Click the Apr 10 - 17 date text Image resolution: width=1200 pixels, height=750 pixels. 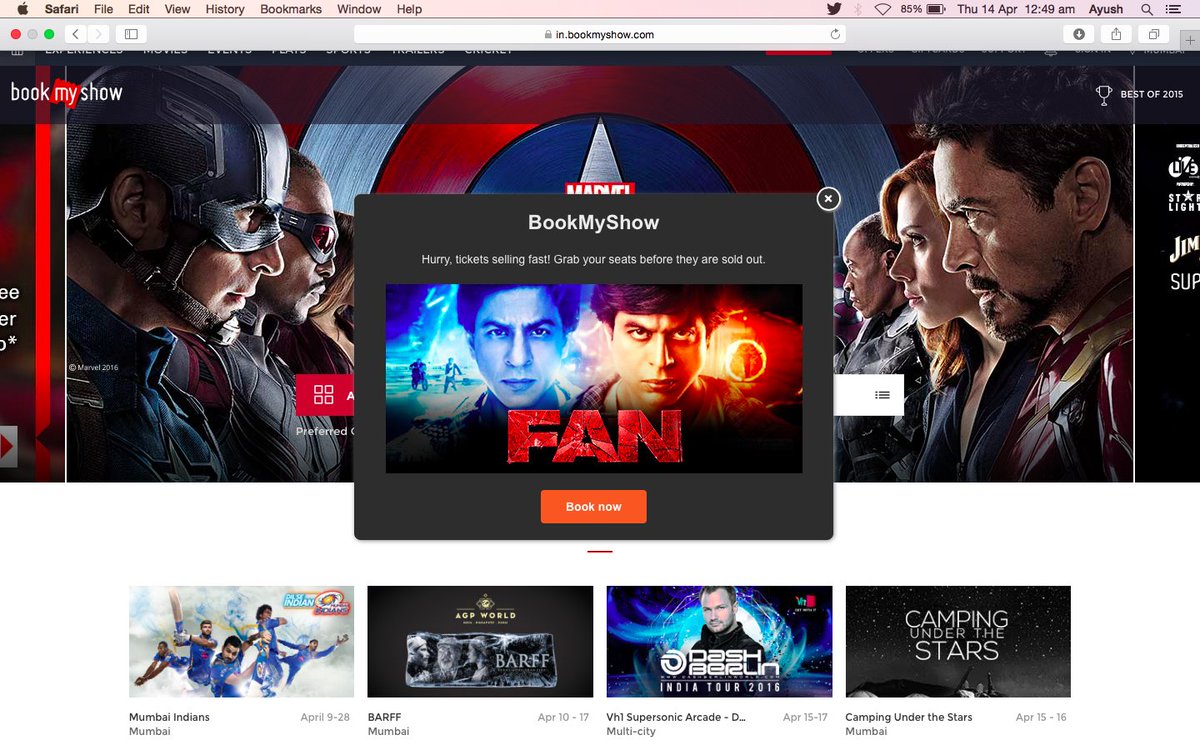point(563,717)
